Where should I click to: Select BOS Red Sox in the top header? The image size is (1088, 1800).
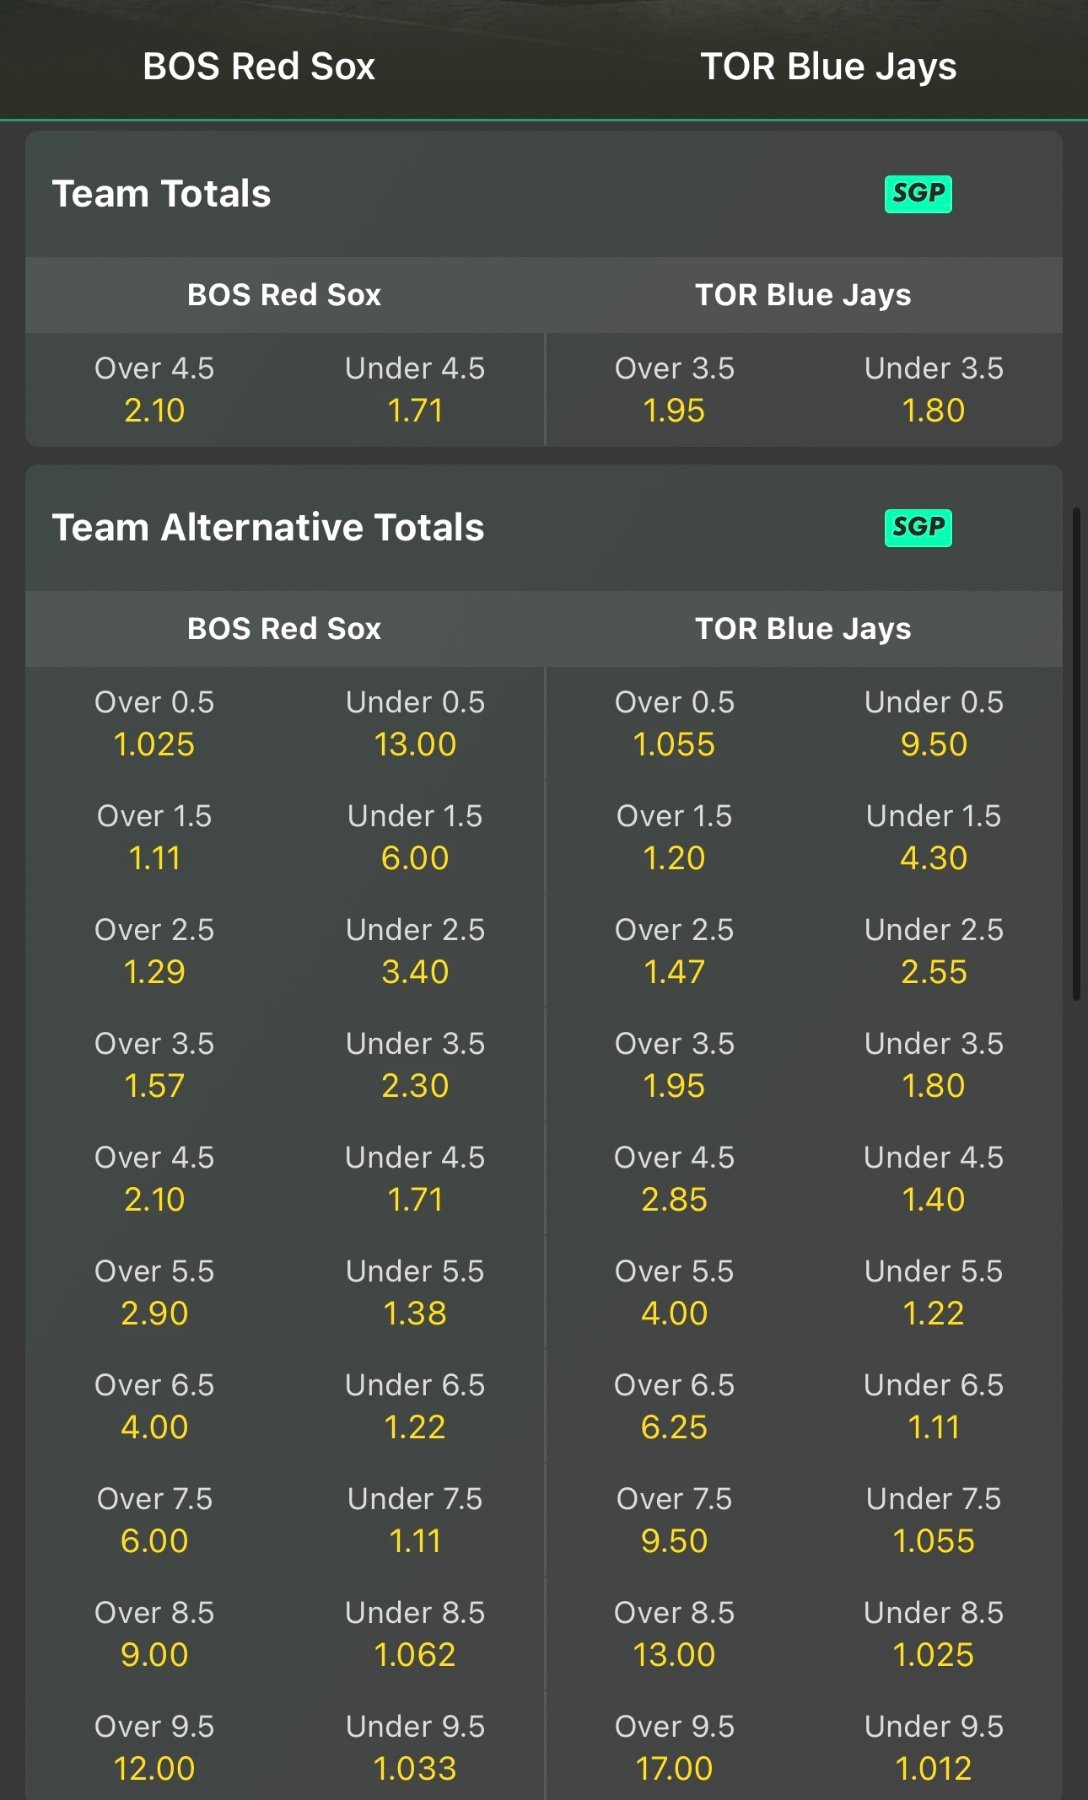(x=258, y=66)
